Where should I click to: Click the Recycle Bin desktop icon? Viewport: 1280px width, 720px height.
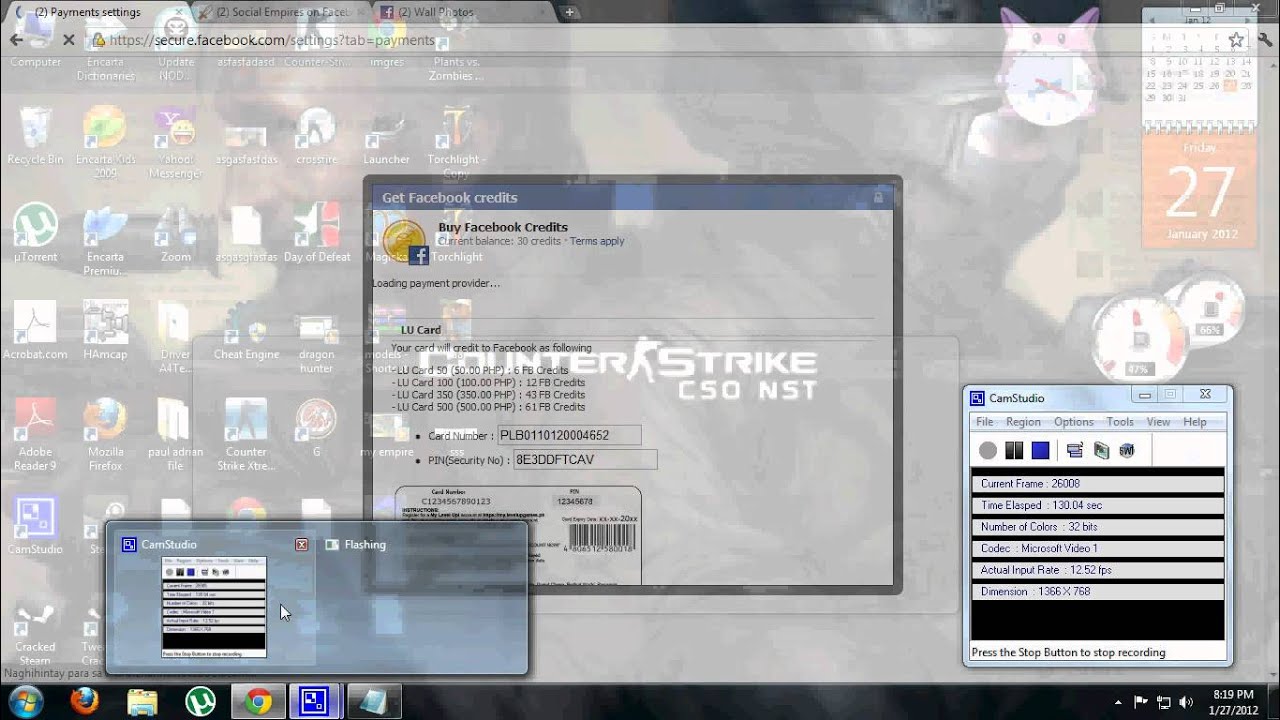click(x=35, y=138)
